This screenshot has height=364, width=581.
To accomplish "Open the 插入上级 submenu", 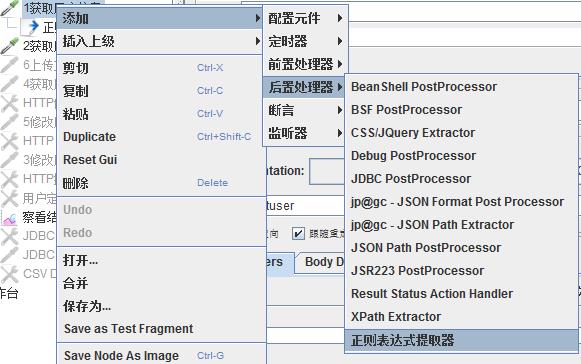I will point(160,41).
